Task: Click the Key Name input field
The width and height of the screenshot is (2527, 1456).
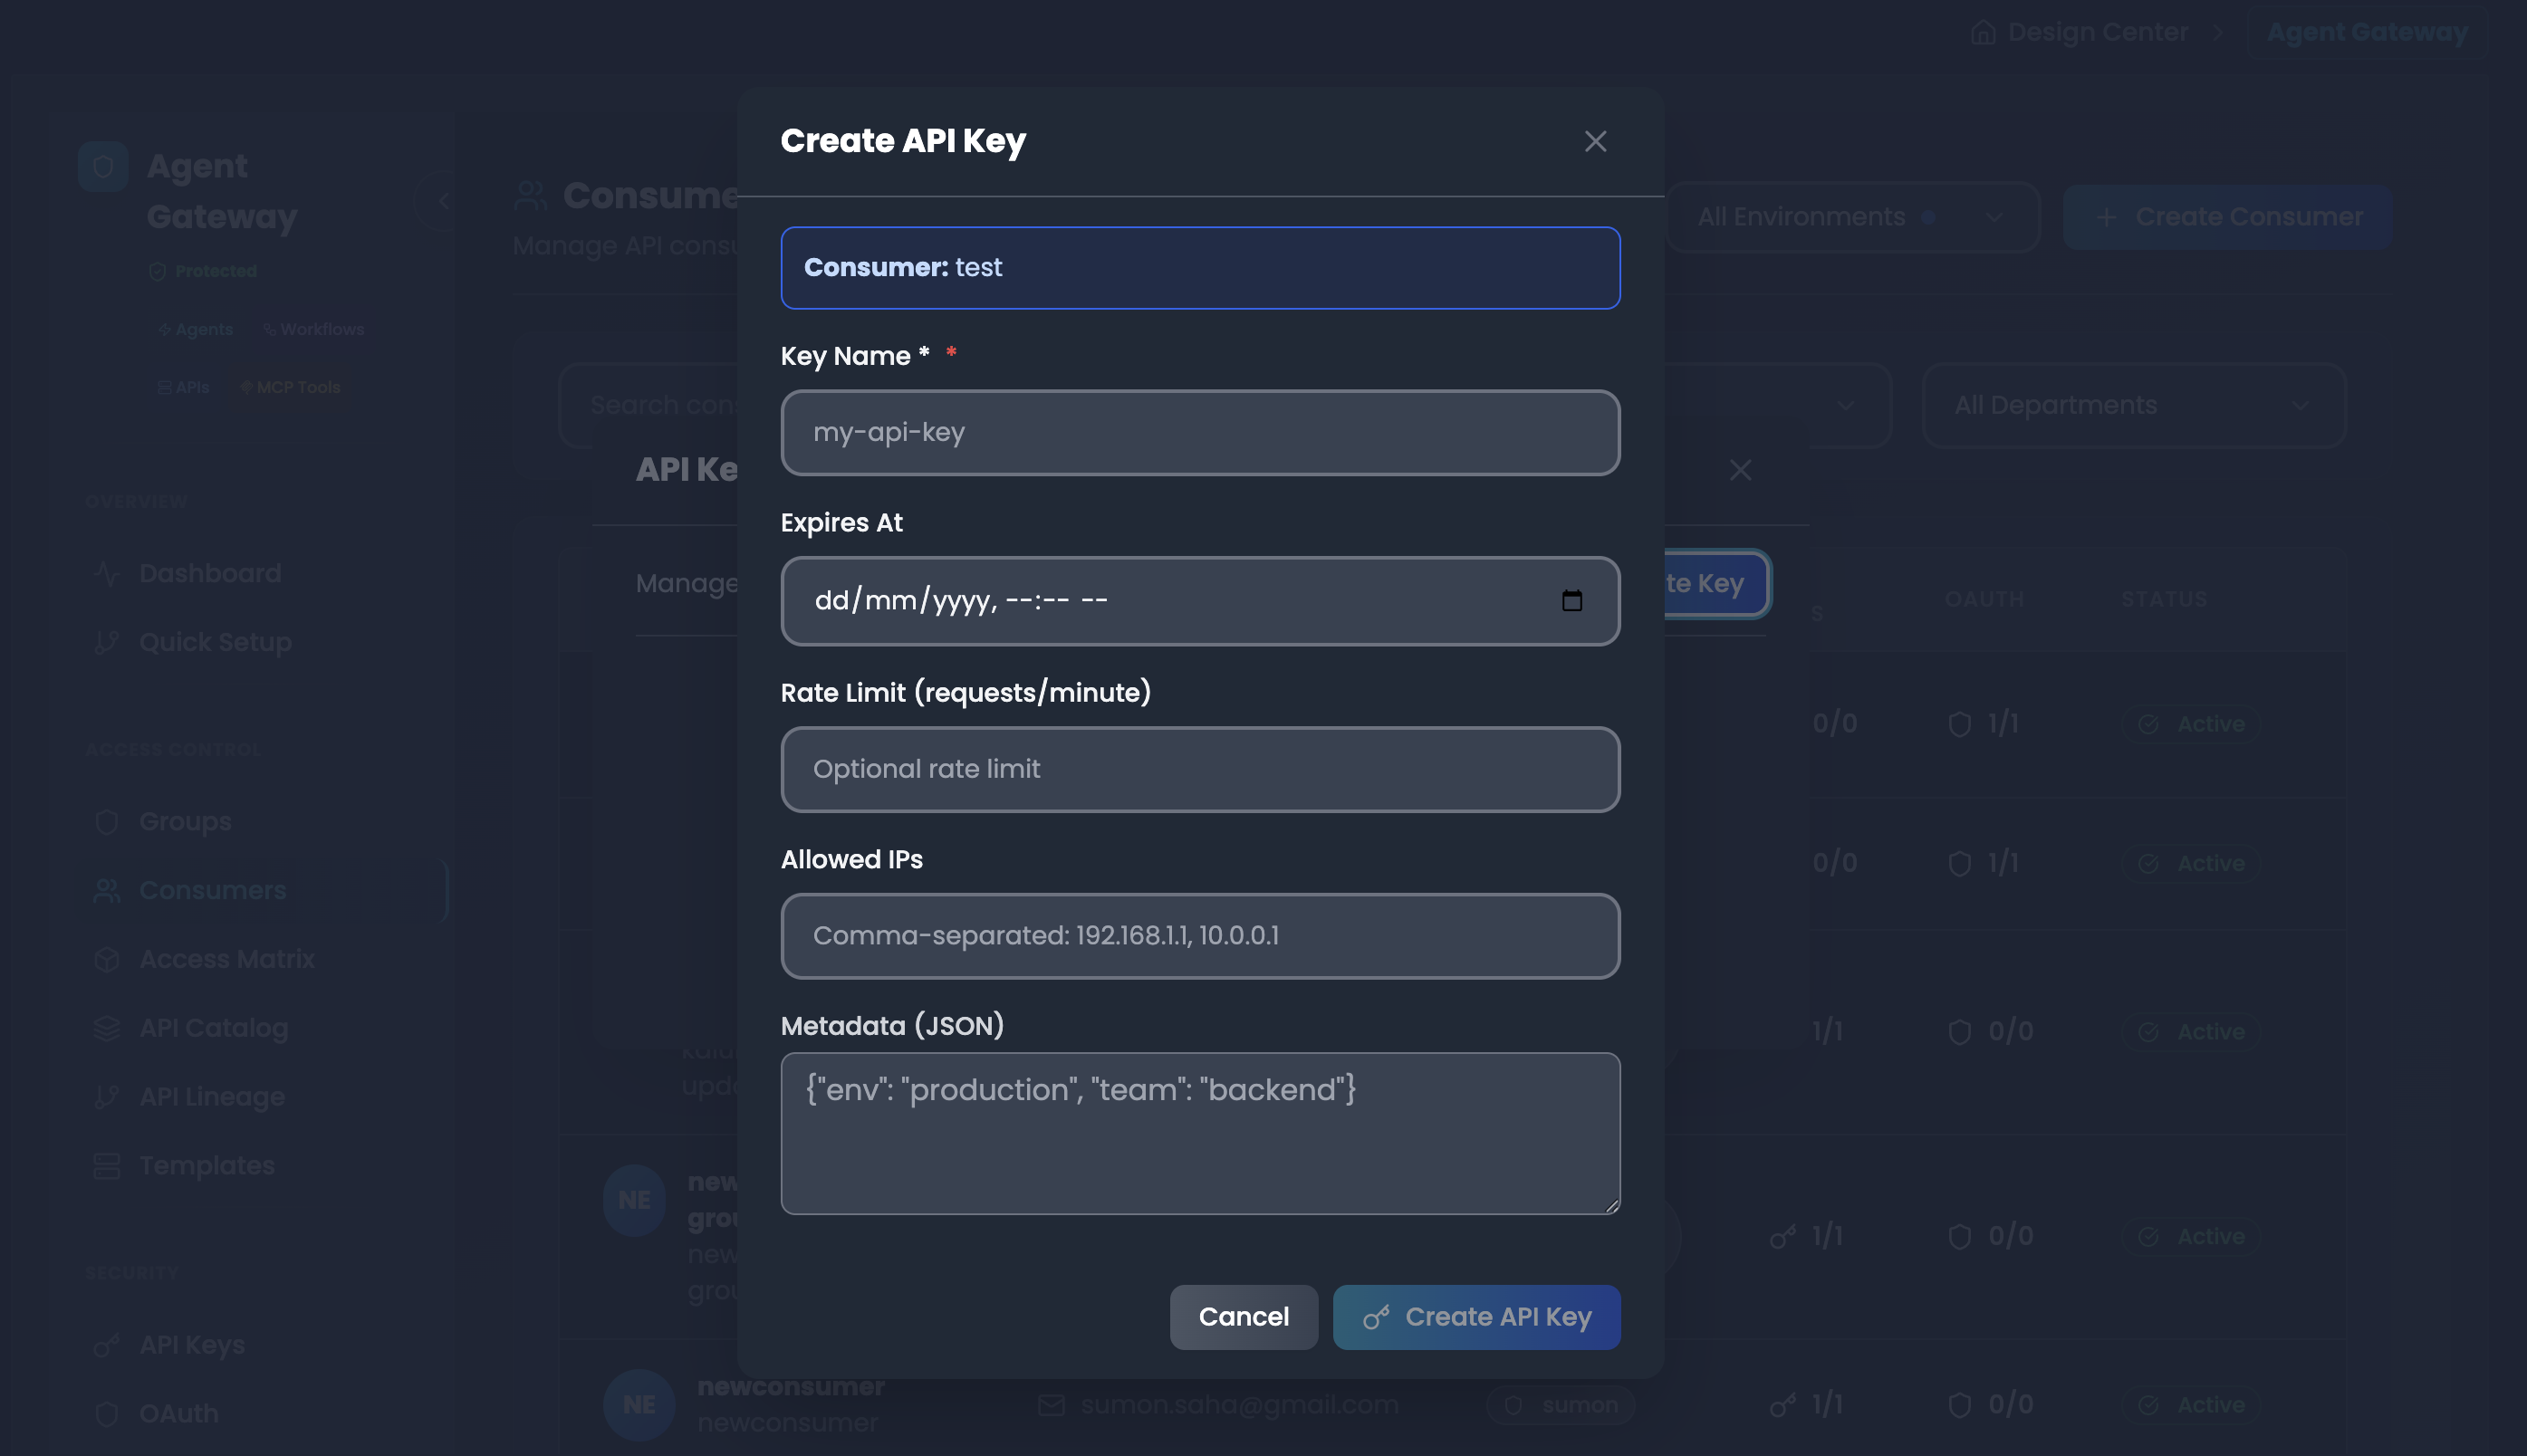Action: (1199, 432)
